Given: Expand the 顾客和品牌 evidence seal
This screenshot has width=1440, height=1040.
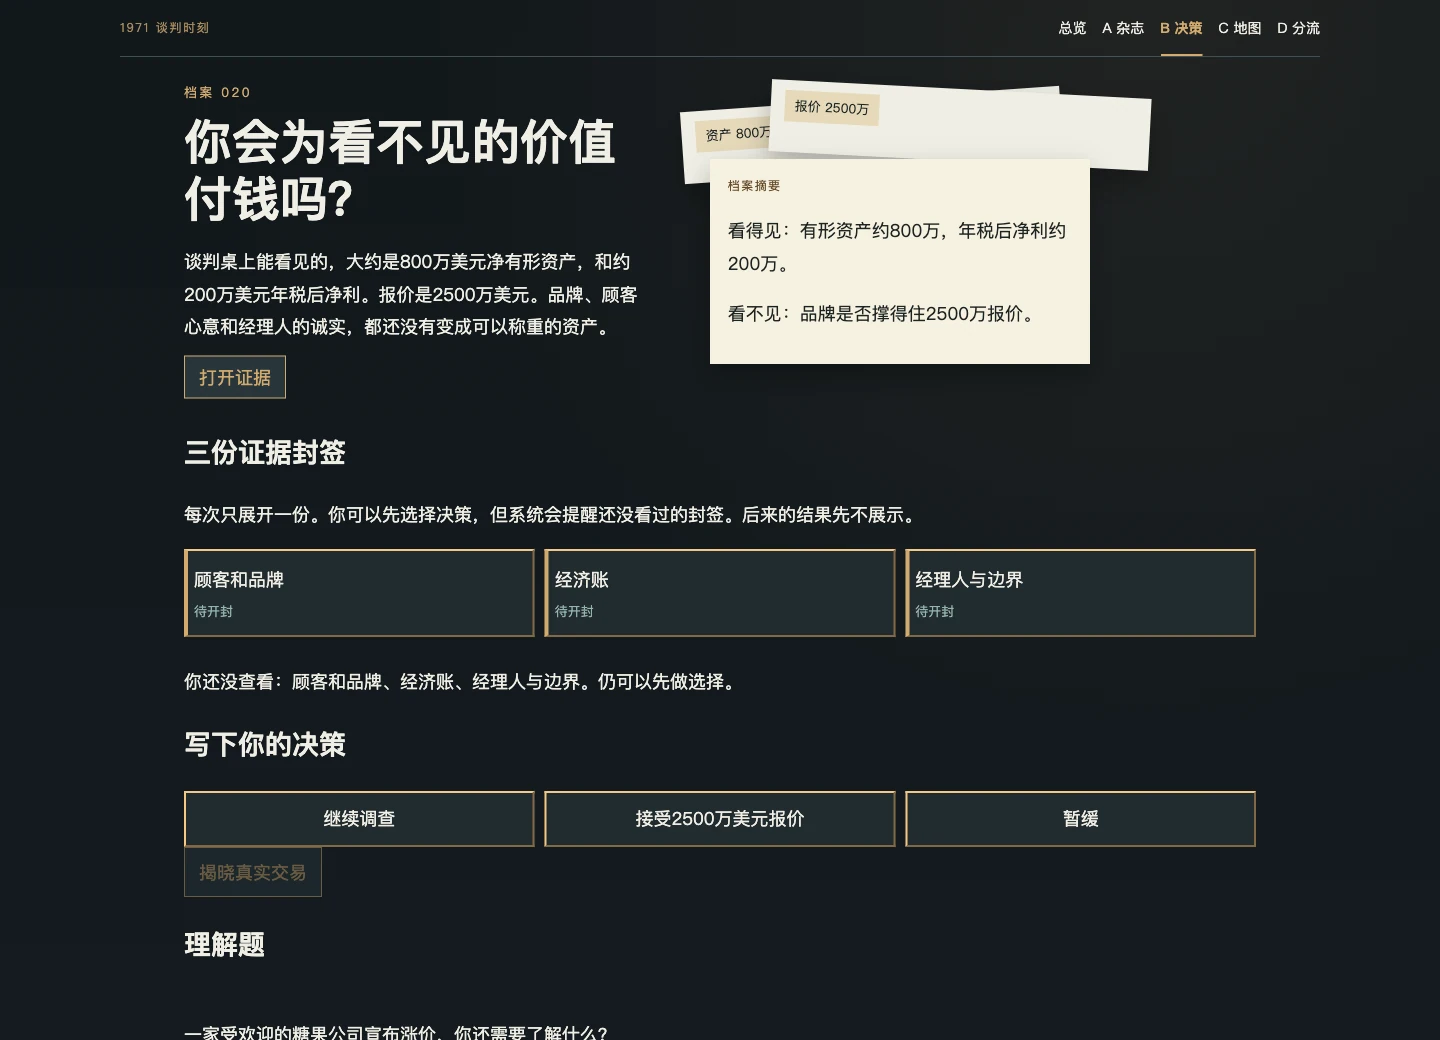Looking at the screenshot, I should 359,593.
